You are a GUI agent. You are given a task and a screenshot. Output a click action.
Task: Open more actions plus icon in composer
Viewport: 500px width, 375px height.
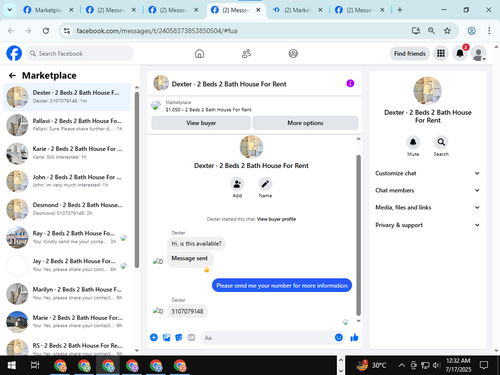154,337
